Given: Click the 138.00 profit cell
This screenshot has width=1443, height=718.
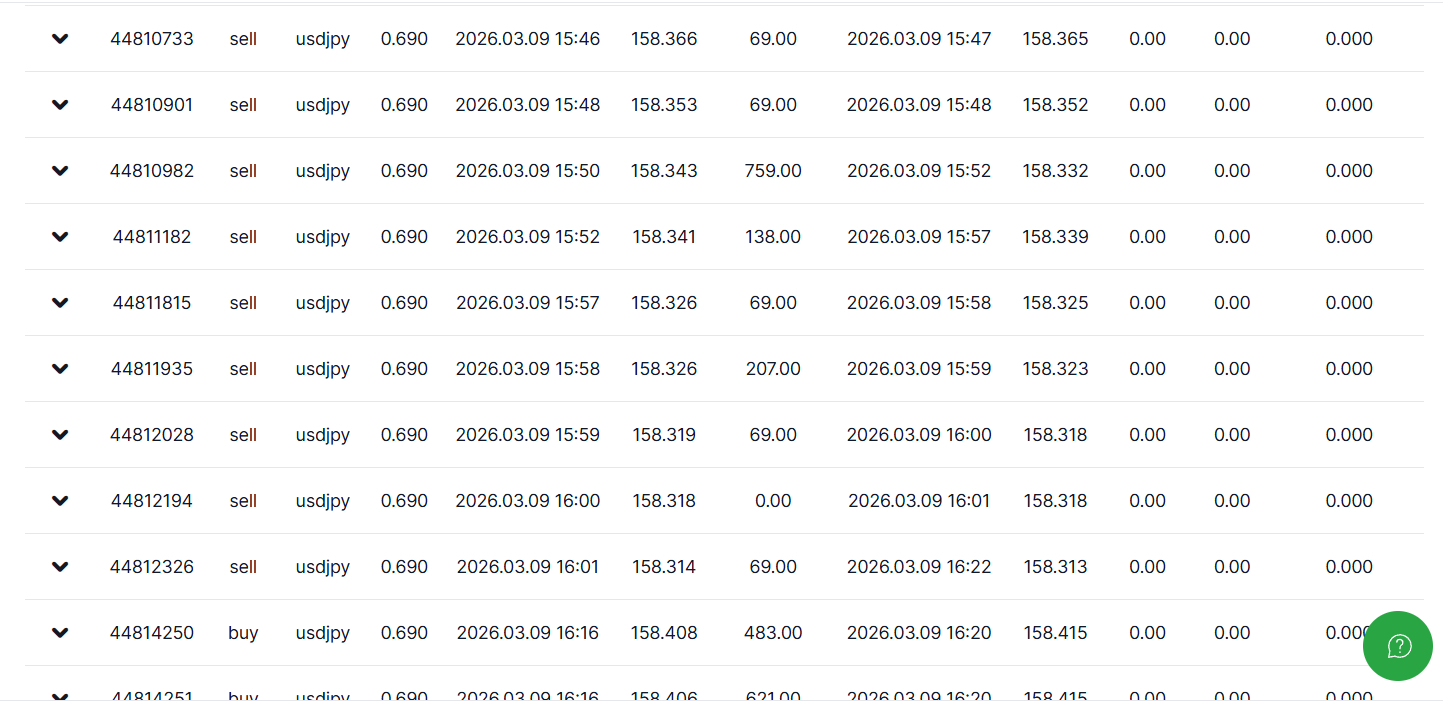Looking at the screenshot, I should 773,237.
